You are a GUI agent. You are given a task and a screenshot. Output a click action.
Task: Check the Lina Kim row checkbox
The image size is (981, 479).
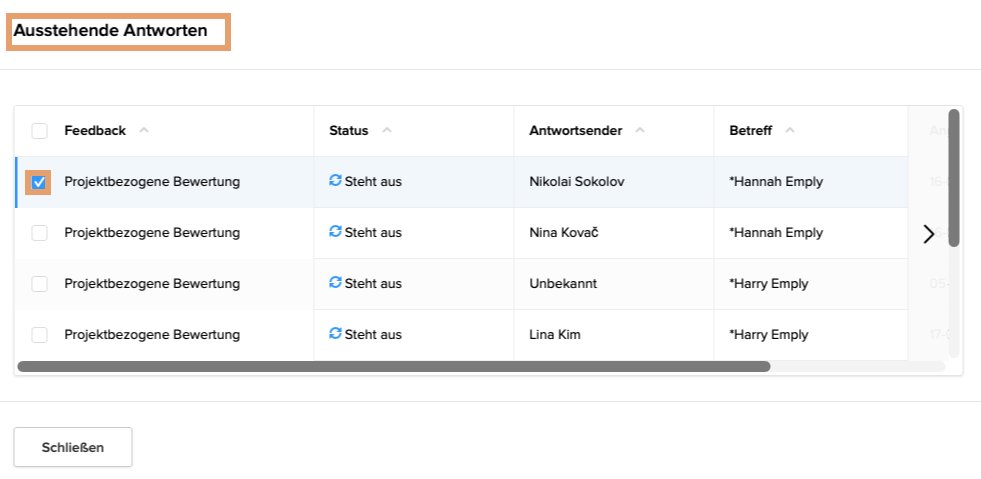click(x=39, y=335)
